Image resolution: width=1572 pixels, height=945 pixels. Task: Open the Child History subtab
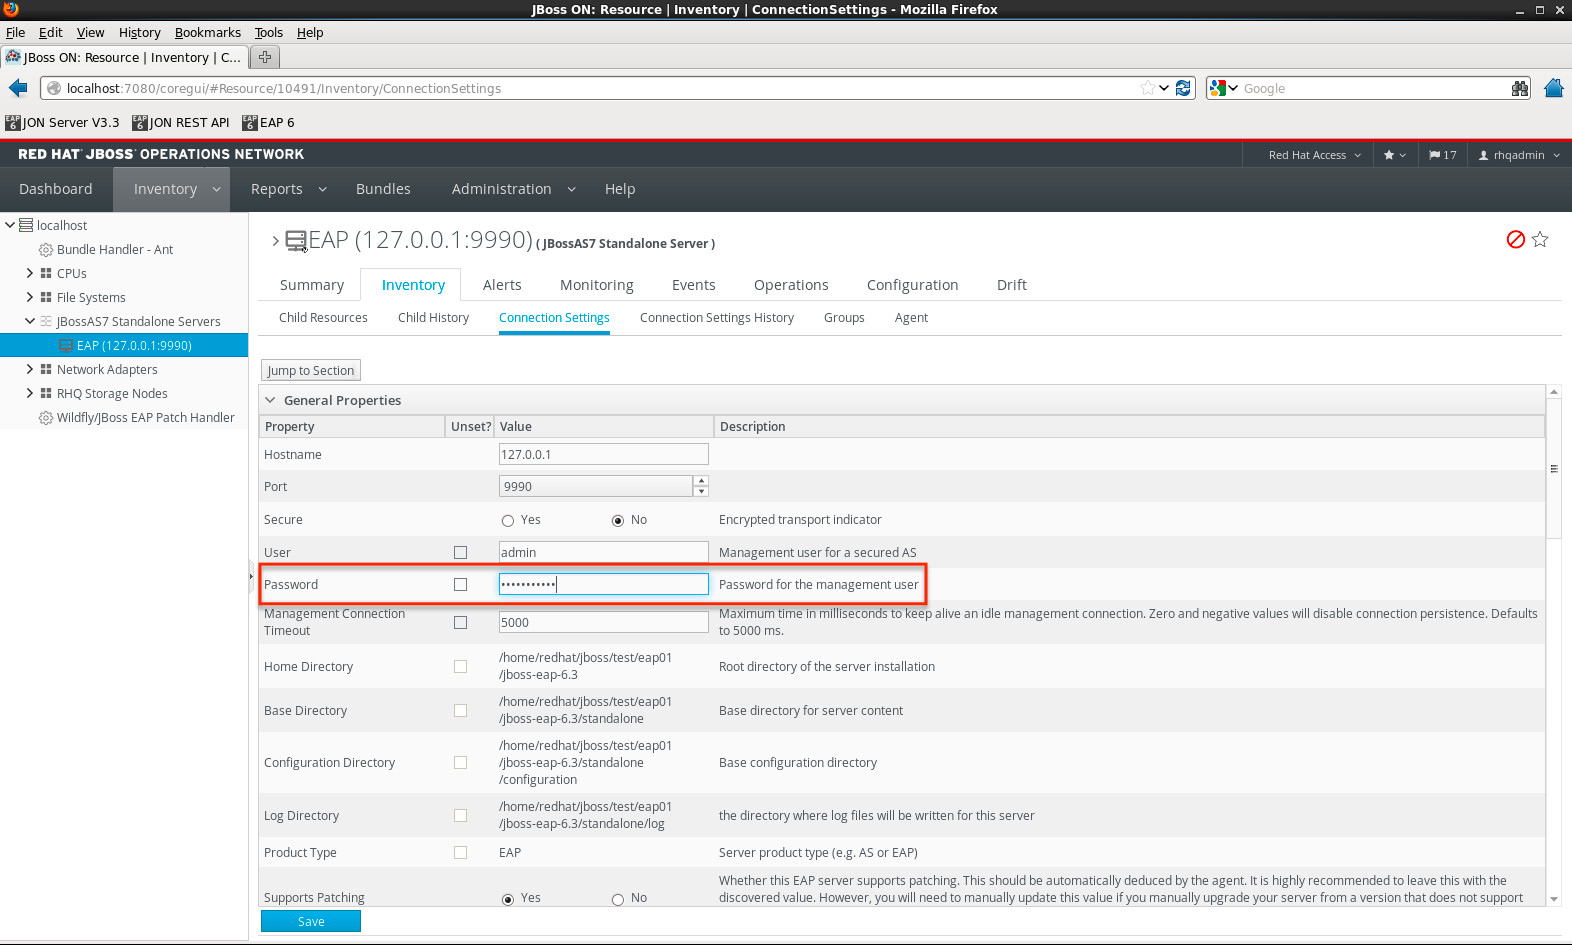pos(433,318)
